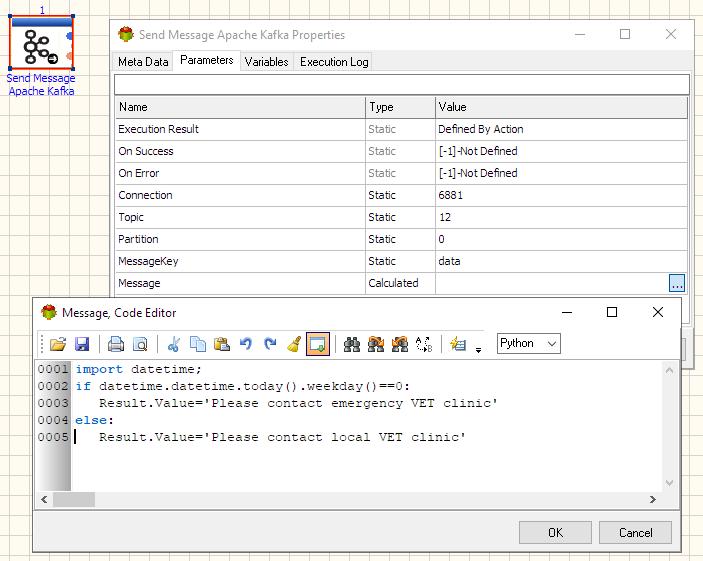Save the code with floppy icon
This screenshot has width=703, height=561.
point(82,344)
